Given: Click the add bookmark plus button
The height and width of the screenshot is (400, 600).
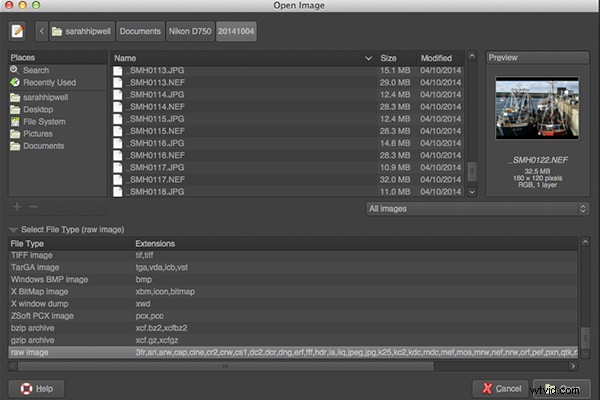Looking at the screenshot, I should click(17, 207).
